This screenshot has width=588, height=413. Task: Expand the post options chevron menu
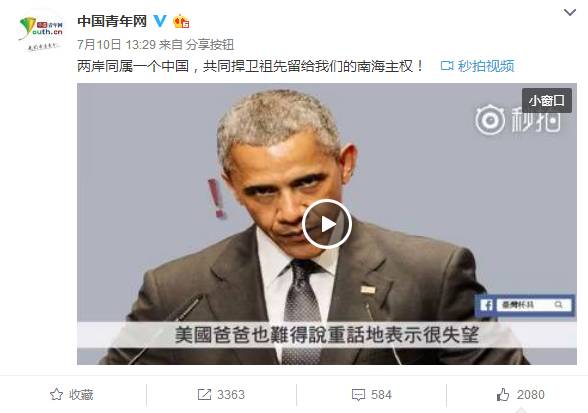click(570, 13)
